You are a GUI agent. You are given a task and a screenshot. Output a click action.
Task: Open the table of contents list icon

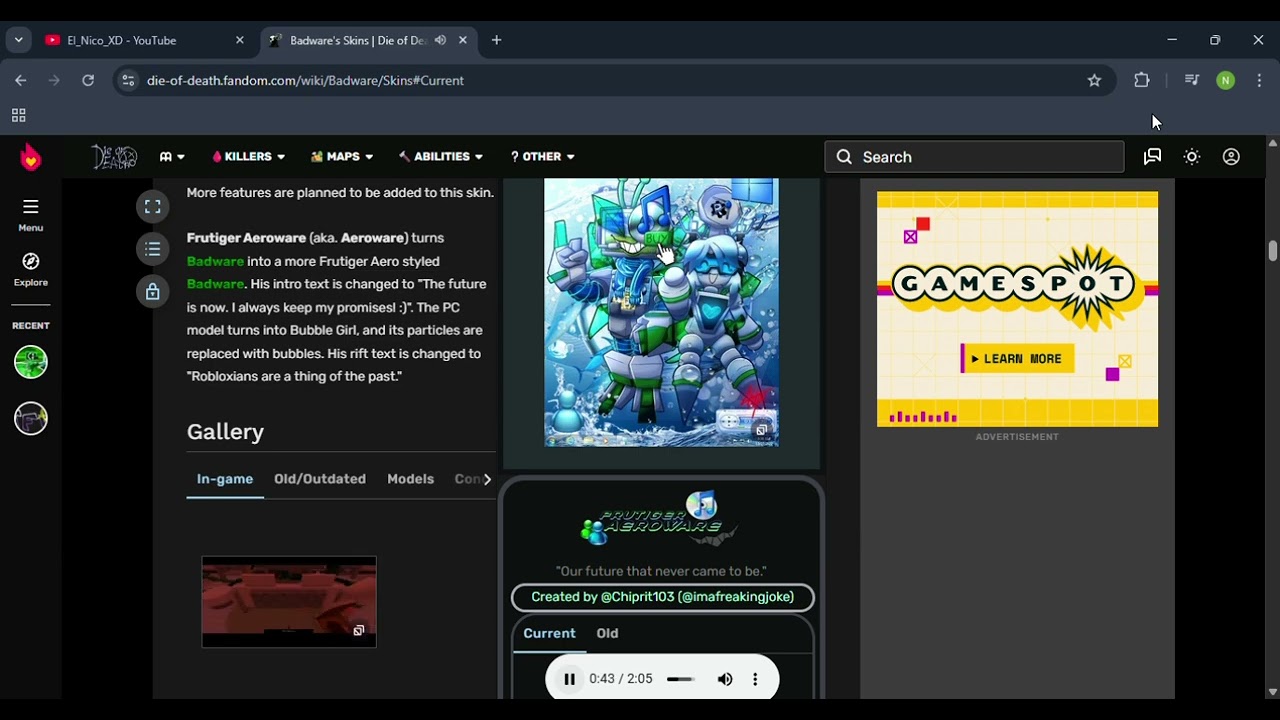[x=153, y=249]
